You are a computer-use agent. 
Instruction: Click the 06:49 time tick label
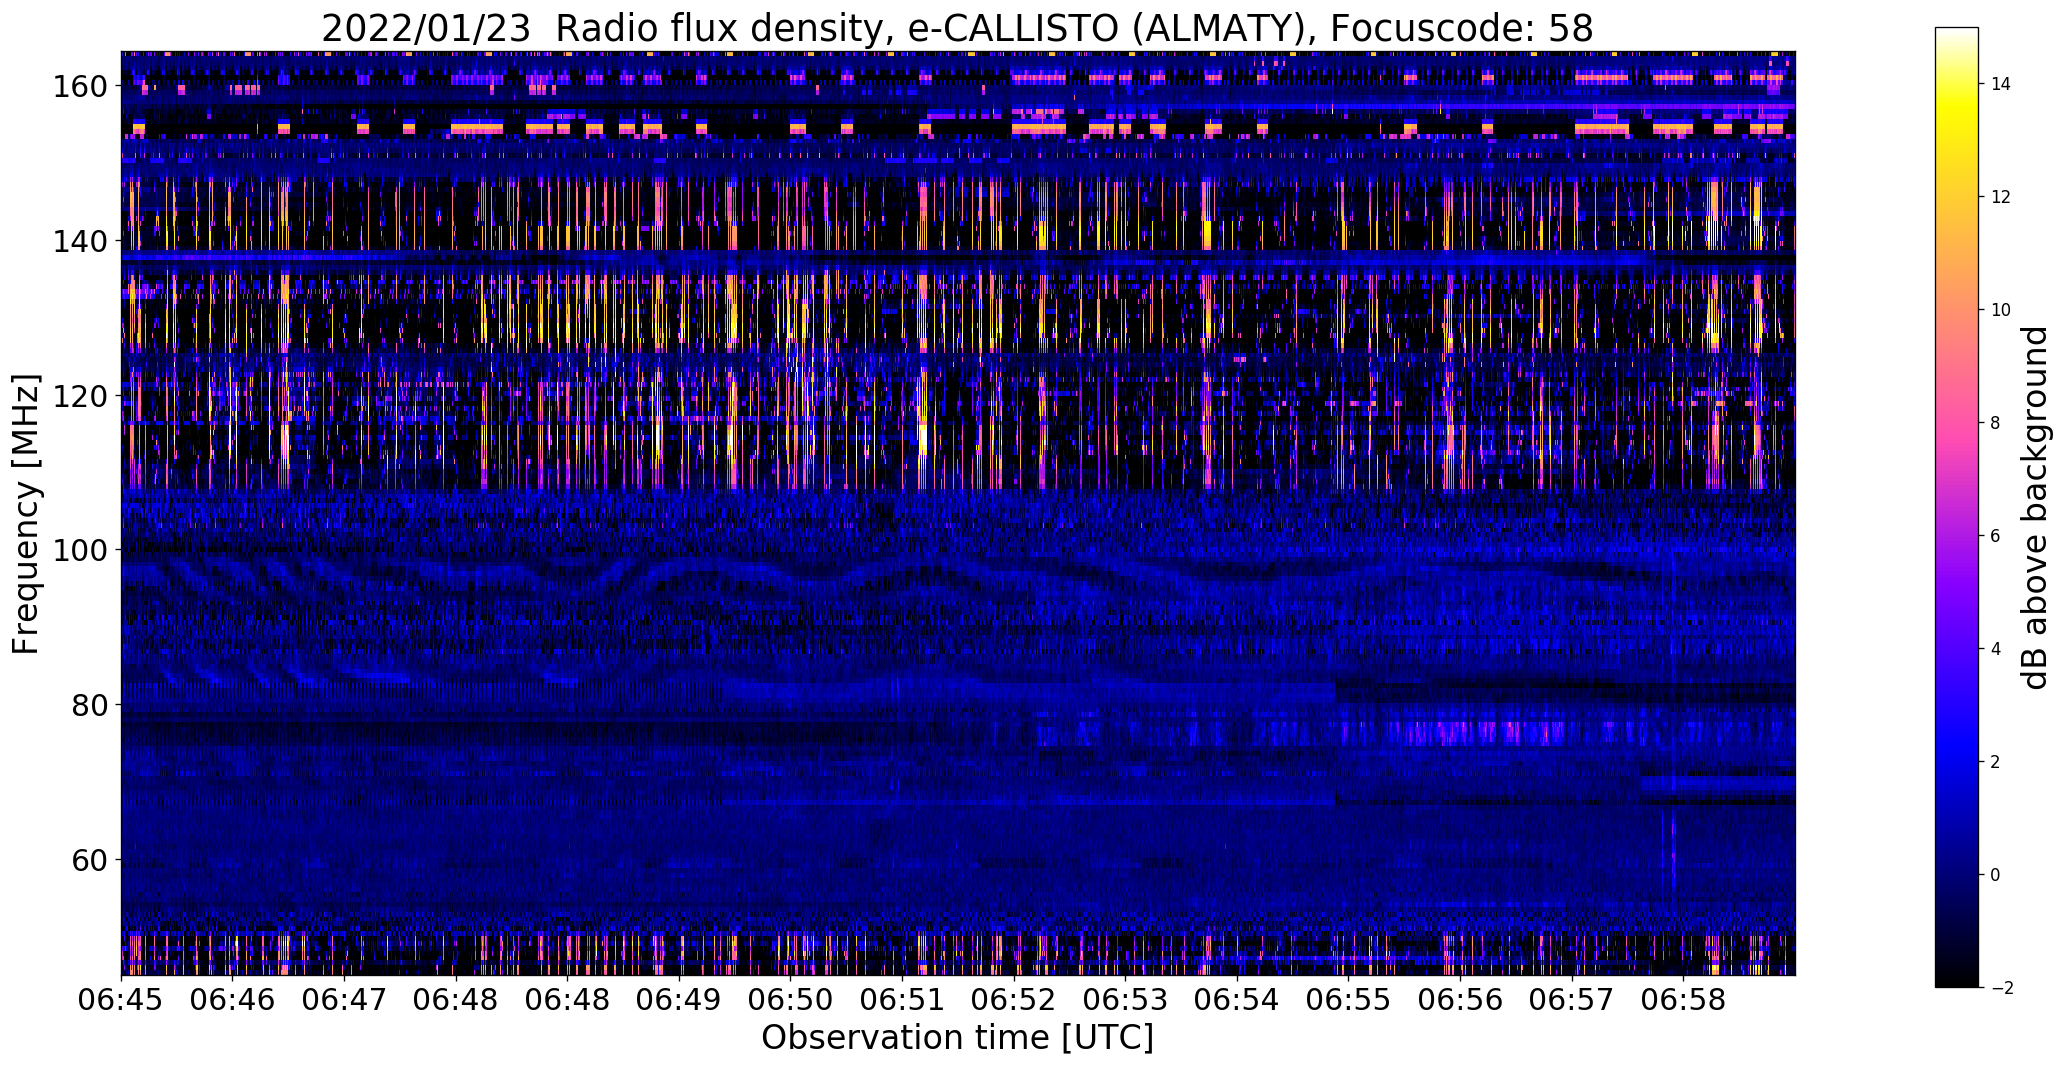coord(679,1000)
